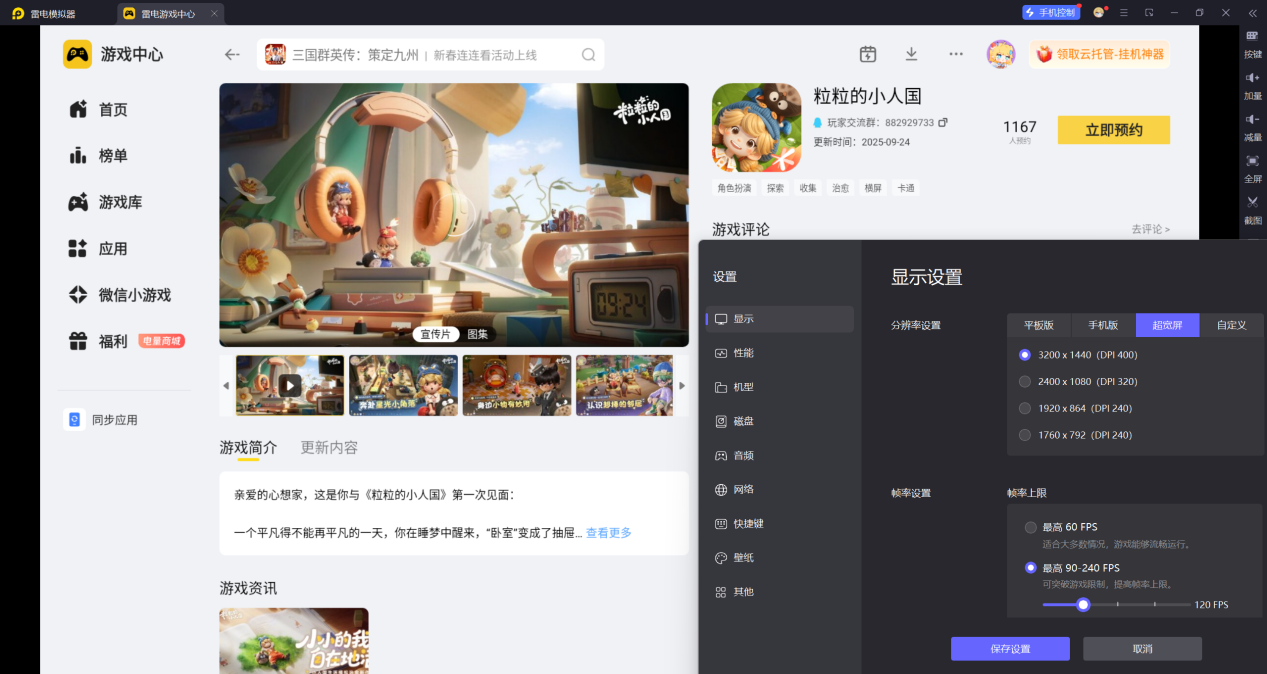Select 1920 x 864 resolution option

pos(1025,408)
